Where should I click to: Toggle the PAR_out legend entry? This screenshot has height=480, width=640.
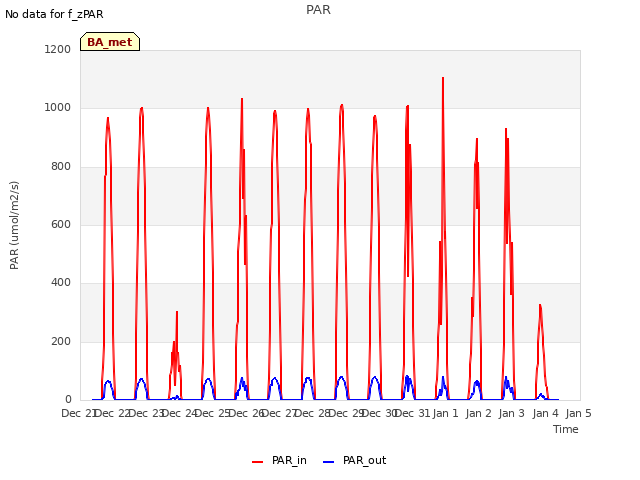(x=354, y=460)
